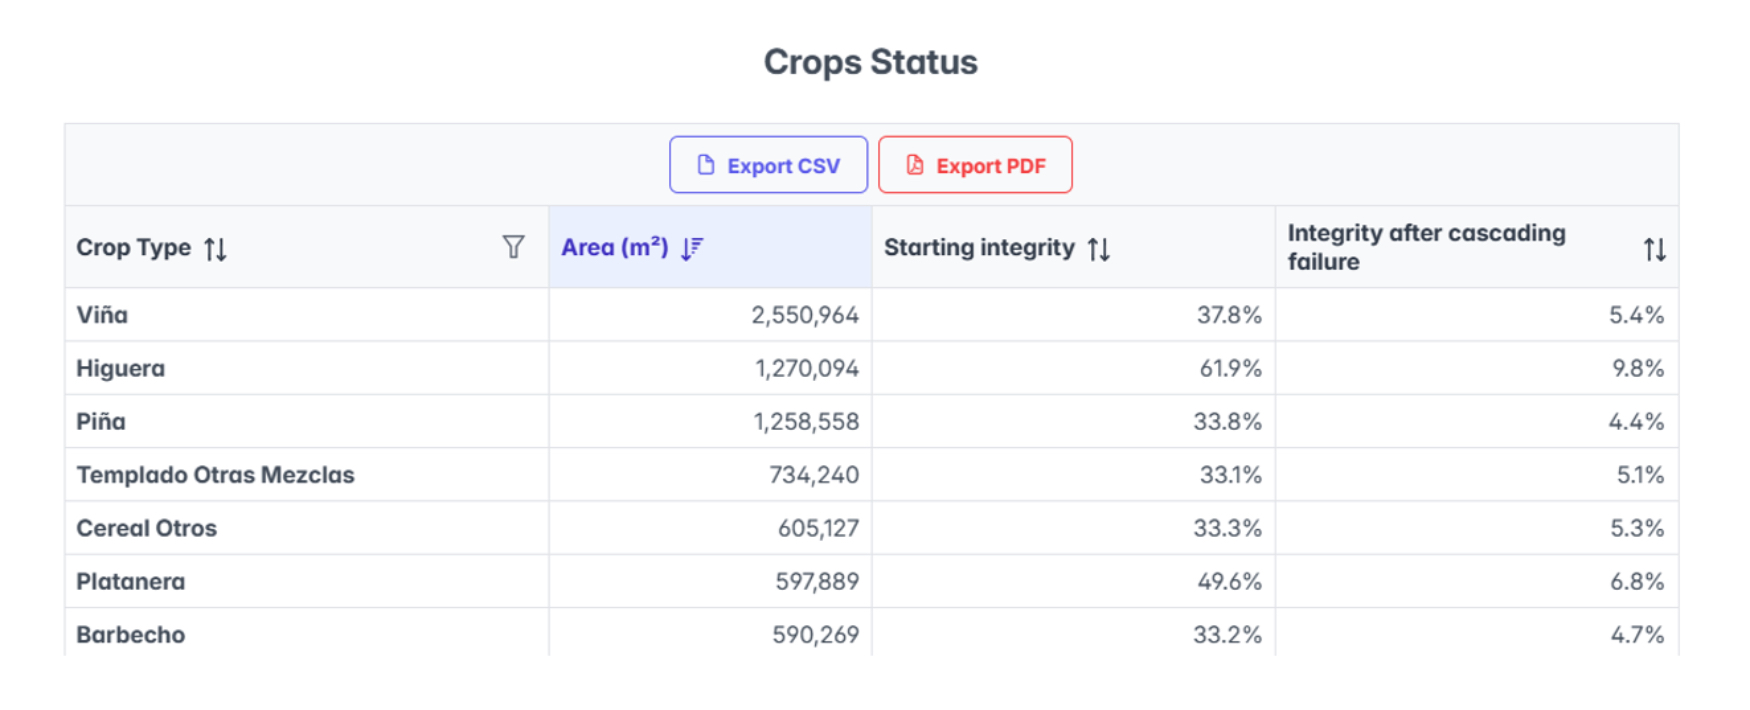Click the file icon in Export CSV
The width and height of the screenshot is (1750, 710).
706,165
